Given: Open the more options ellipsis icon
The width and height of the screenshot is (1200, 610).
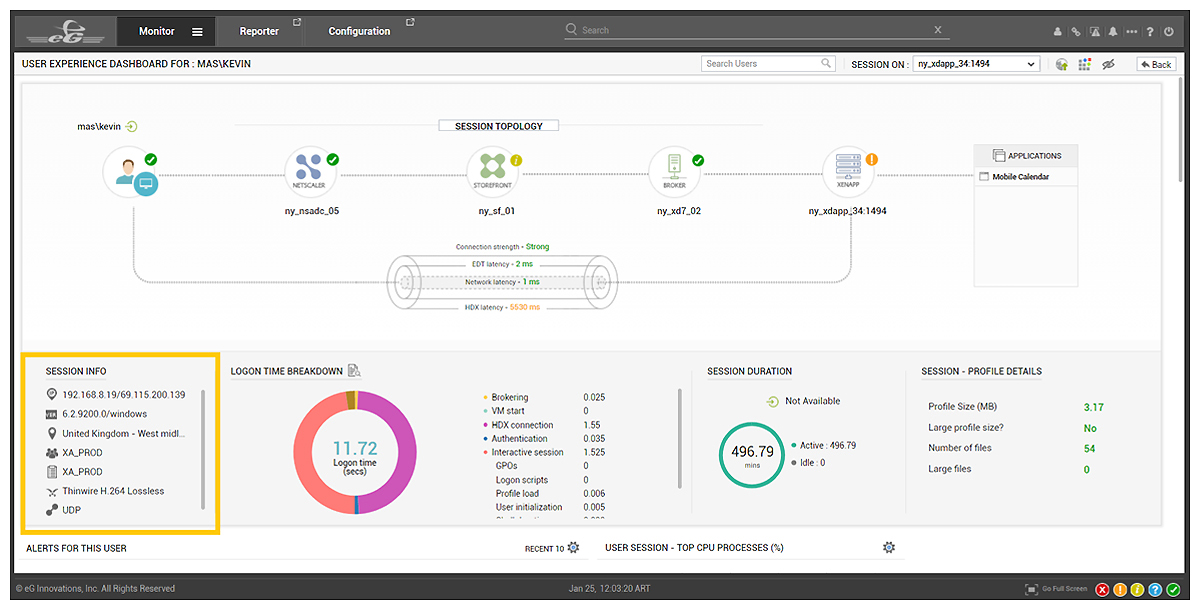Looking at the screenshot, I should 1132,31.
